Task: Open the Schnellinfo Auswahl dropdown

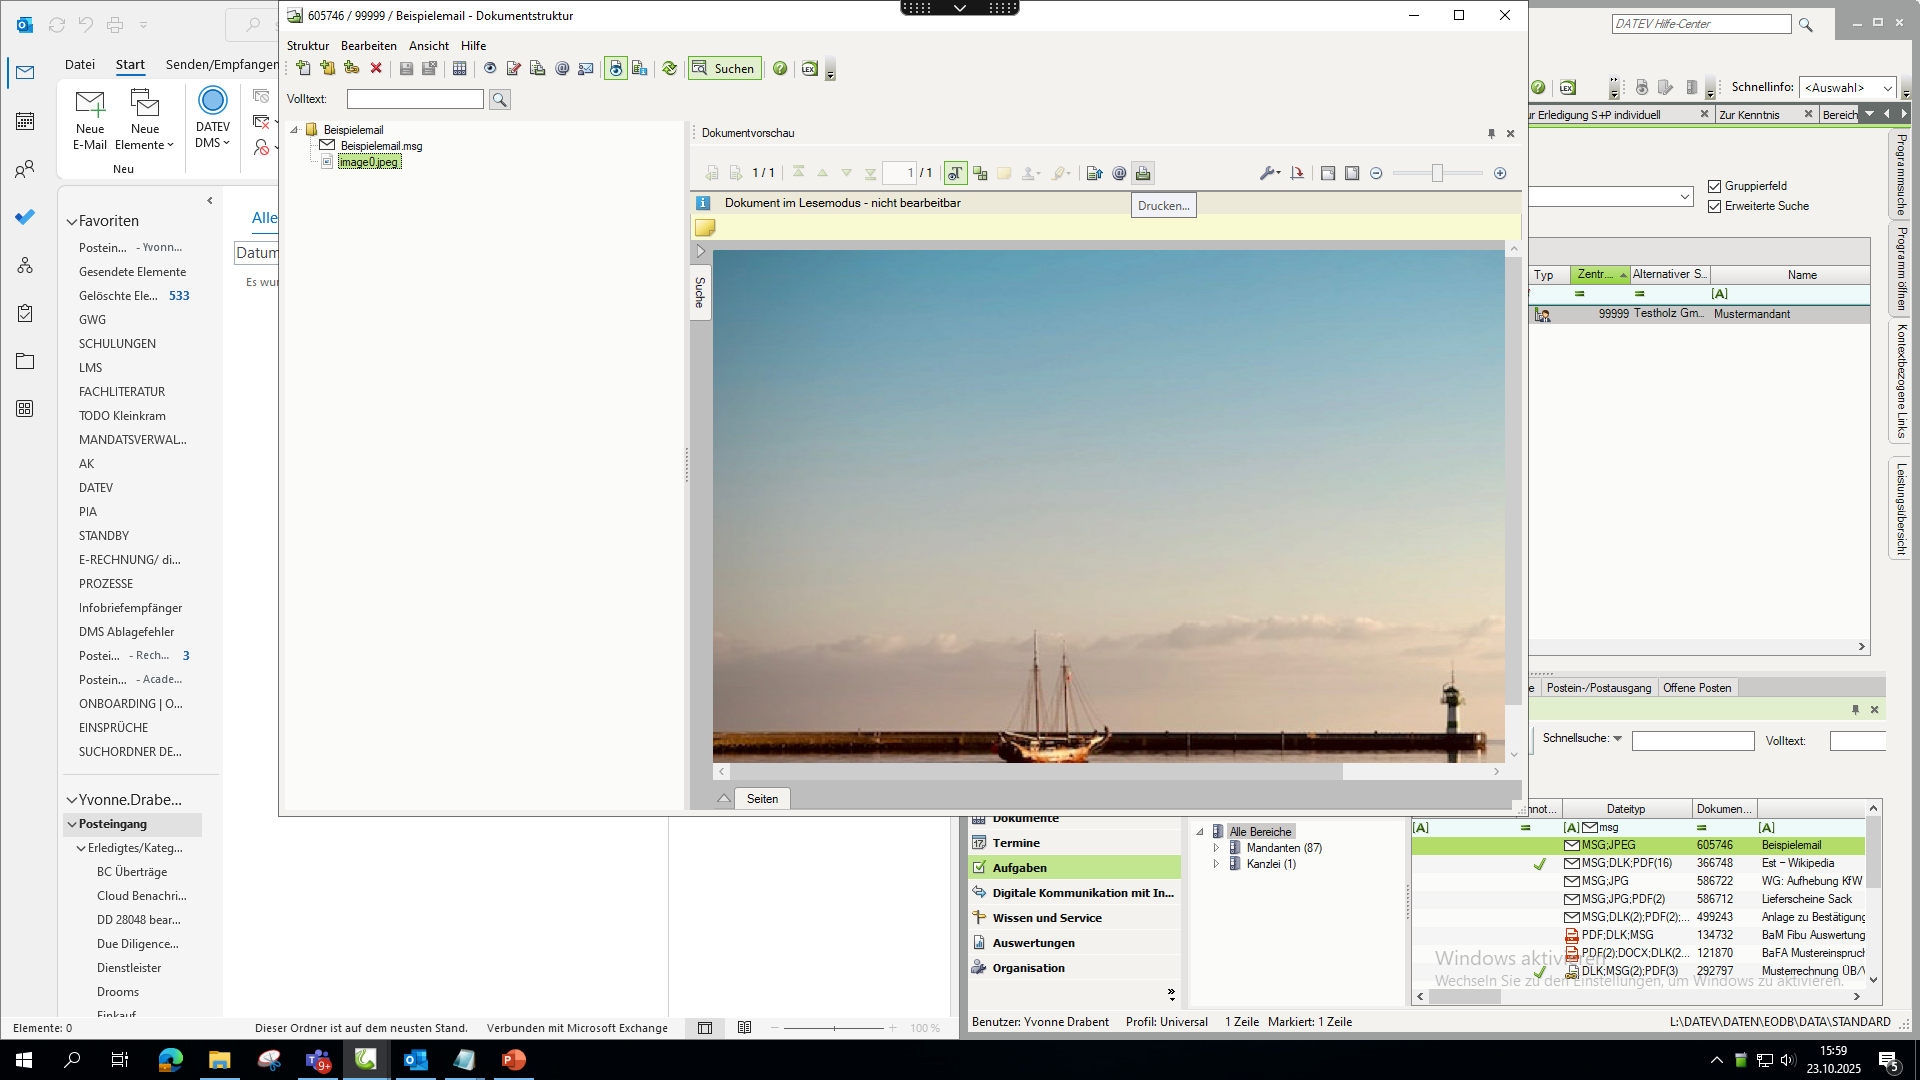Action: pyautogui.click(x=1887, y=88)
